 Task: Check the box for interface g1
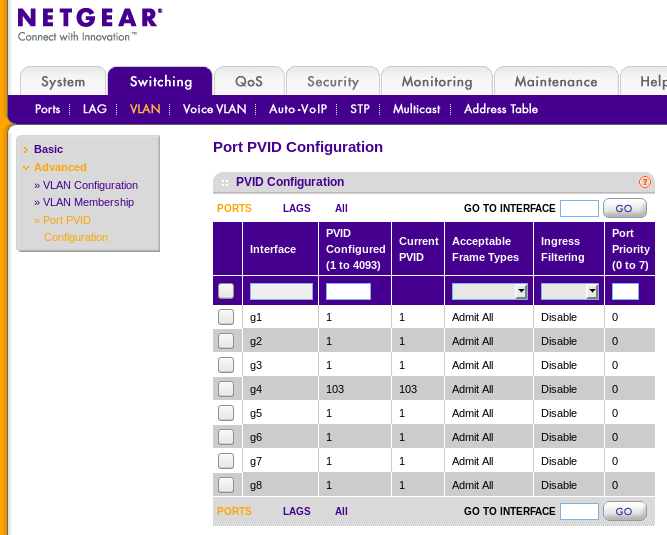pos(226,317)
